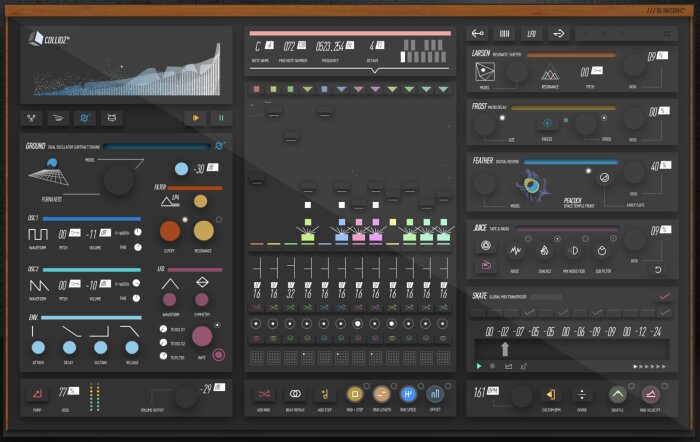Open the OSC 1 square waveform selector
Image resolution: width=700 pixels, height=442 pixels.
click(x=38, y=234)
